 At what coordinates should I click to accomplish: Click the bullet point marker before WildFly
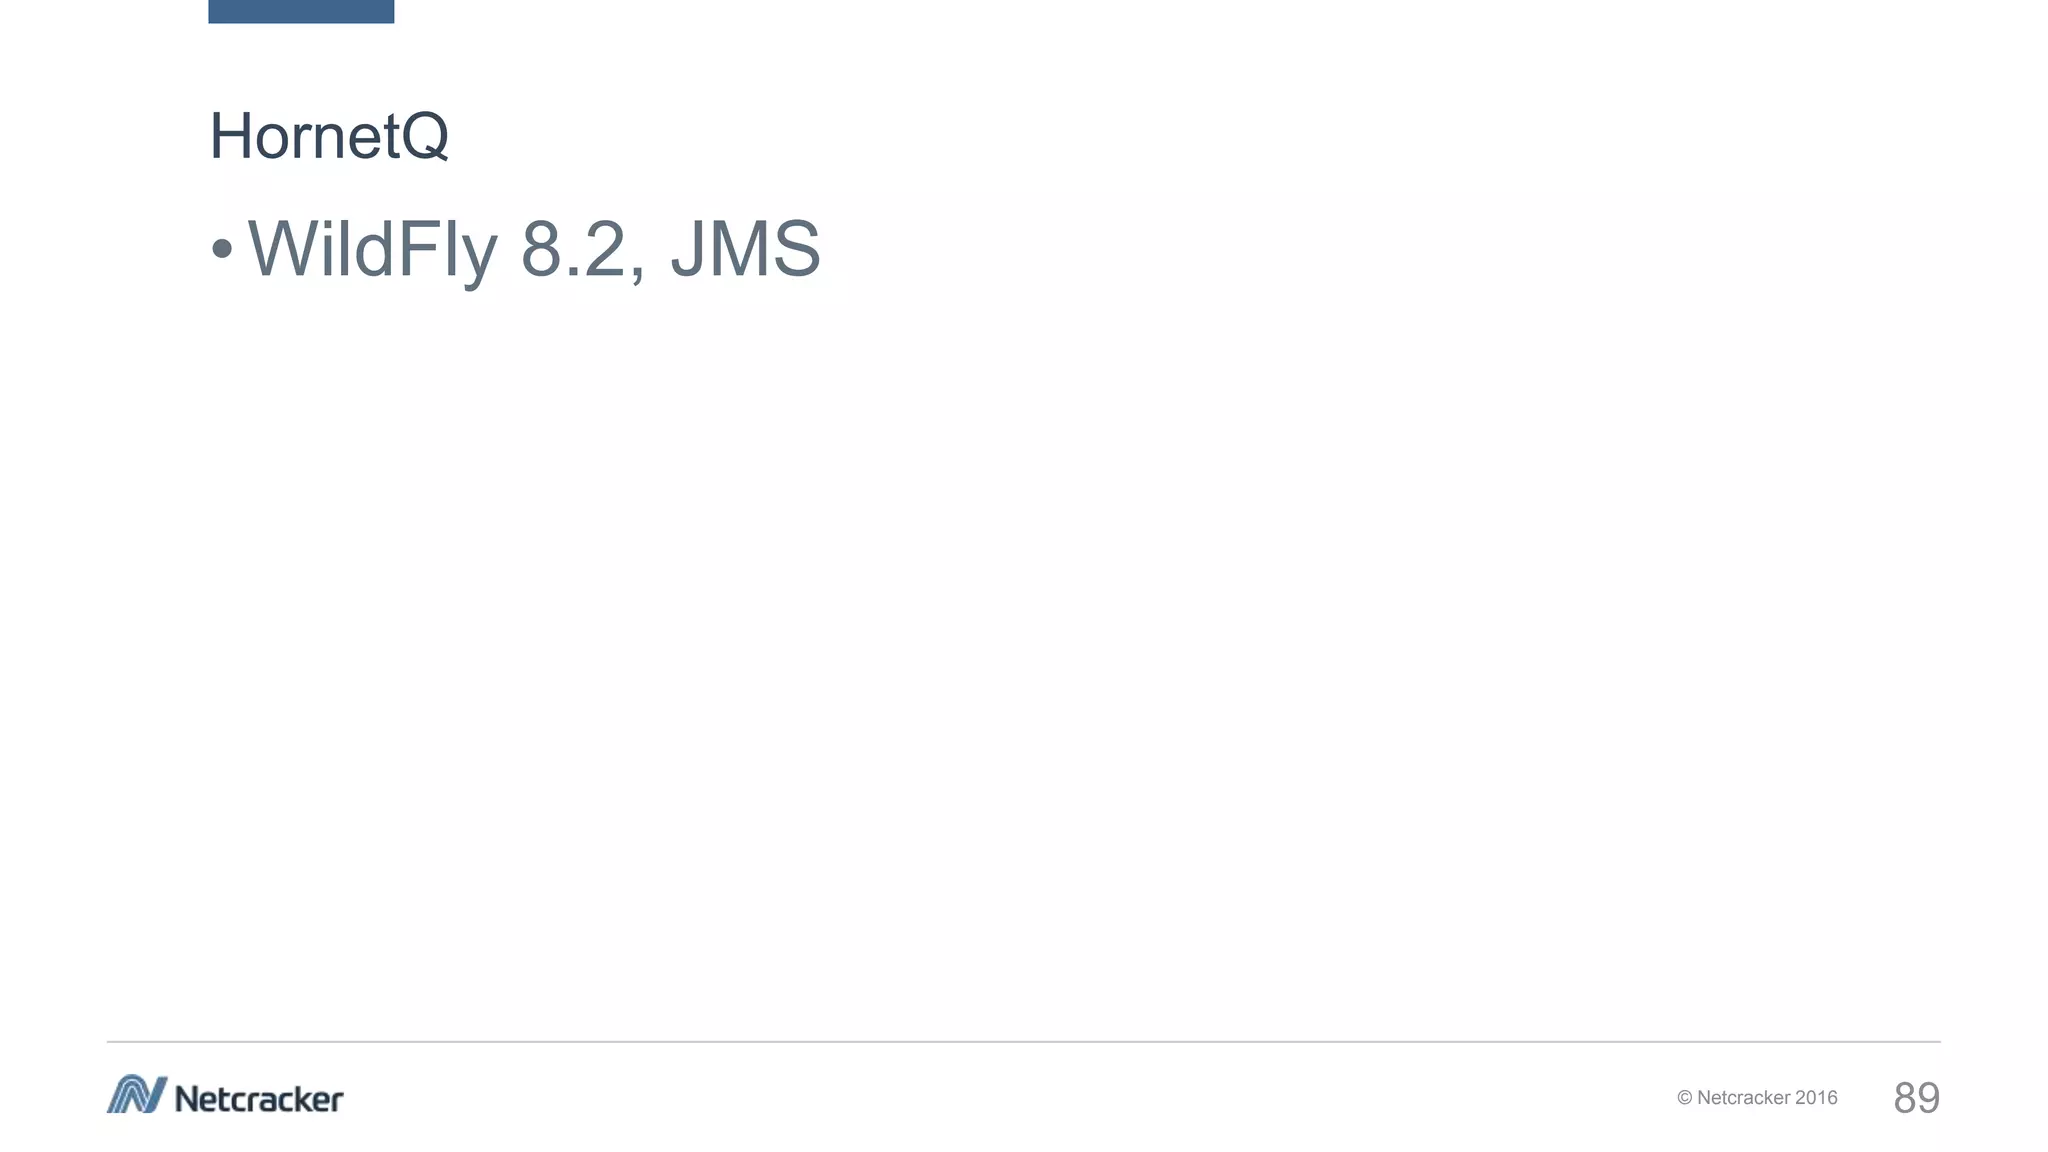click(222, 248)
